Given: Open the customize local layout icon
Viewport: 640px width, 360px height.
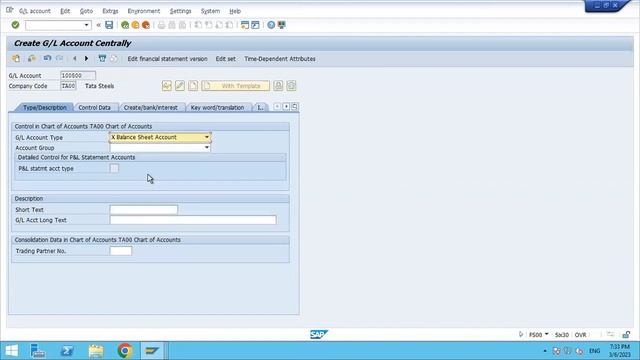Looking at the screenshot, I should (282, 25).
